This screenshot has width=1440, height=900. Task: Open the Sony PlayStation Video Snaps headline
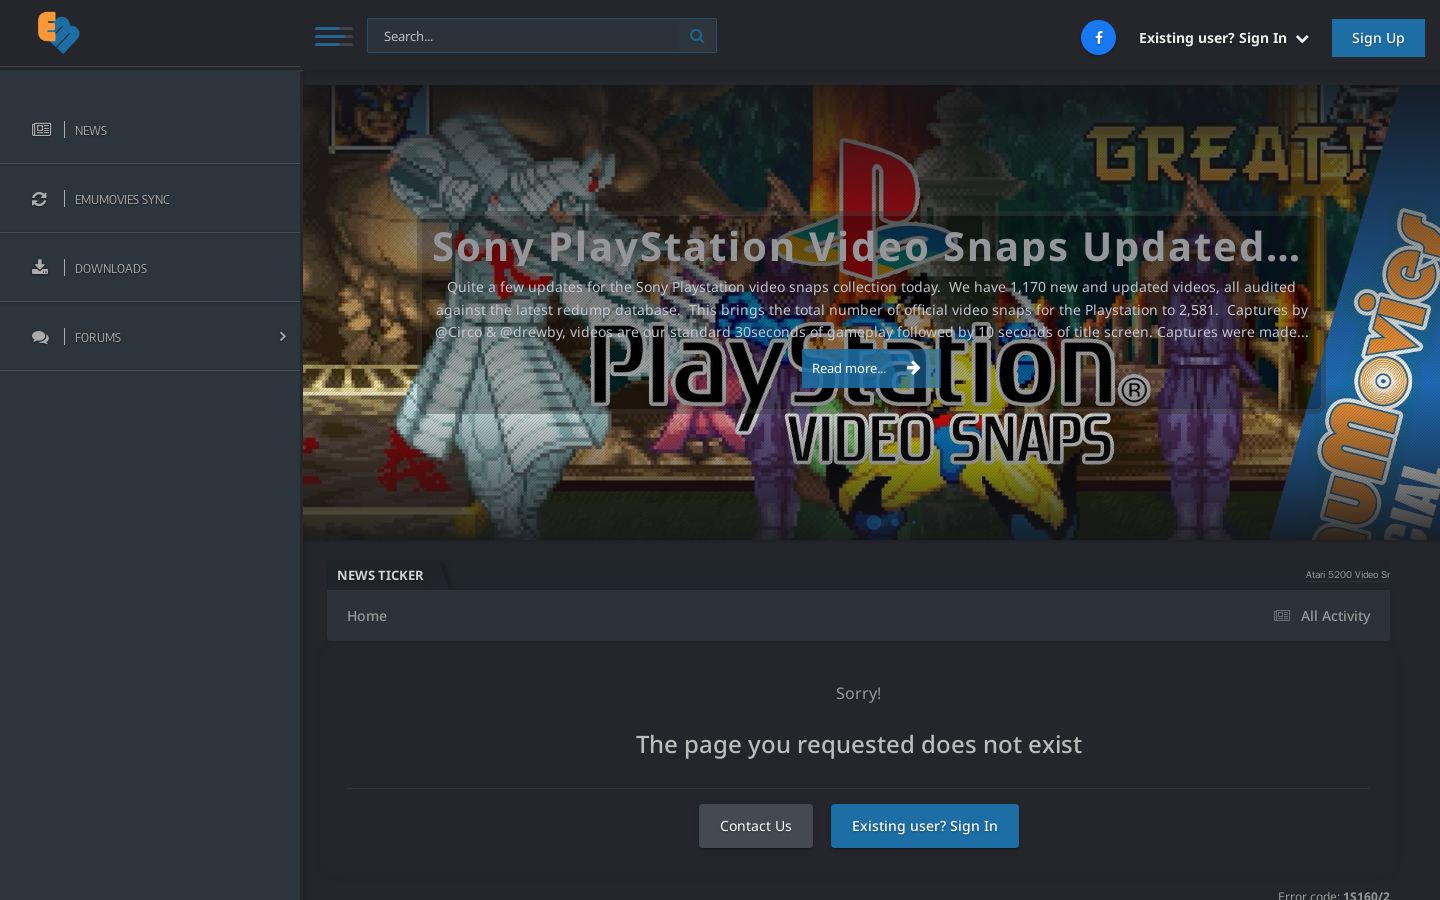pos(866,246)
